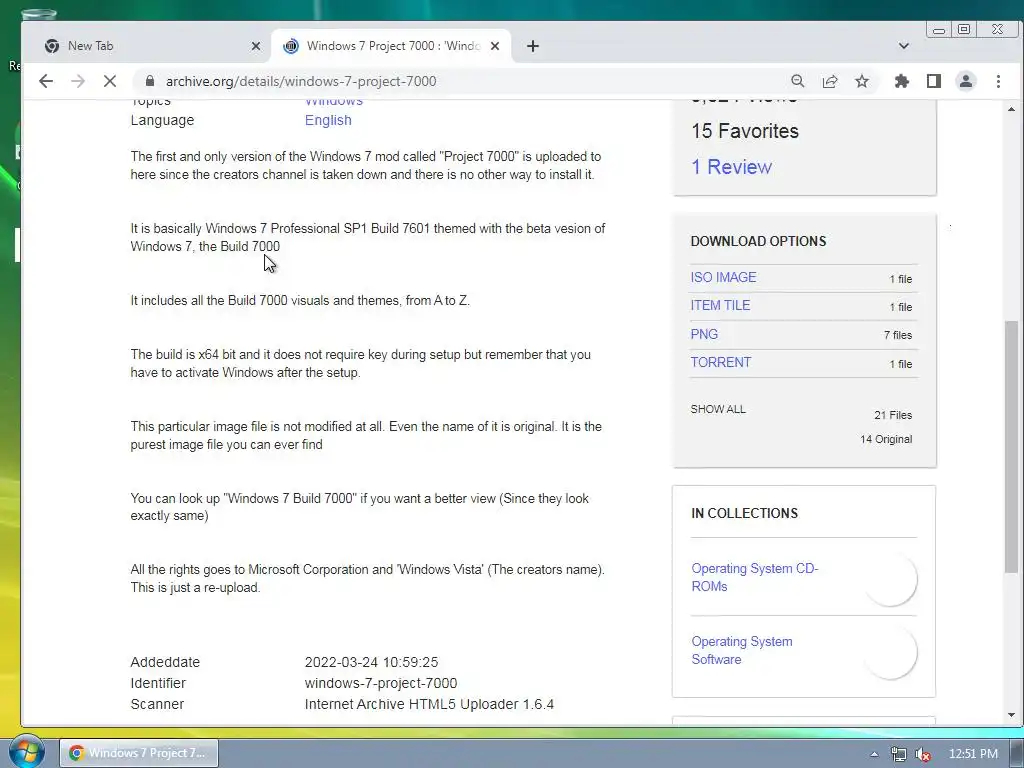1024x768 pixels.
Task: Close the New Tab tab
Action: (x=256, y=46)
